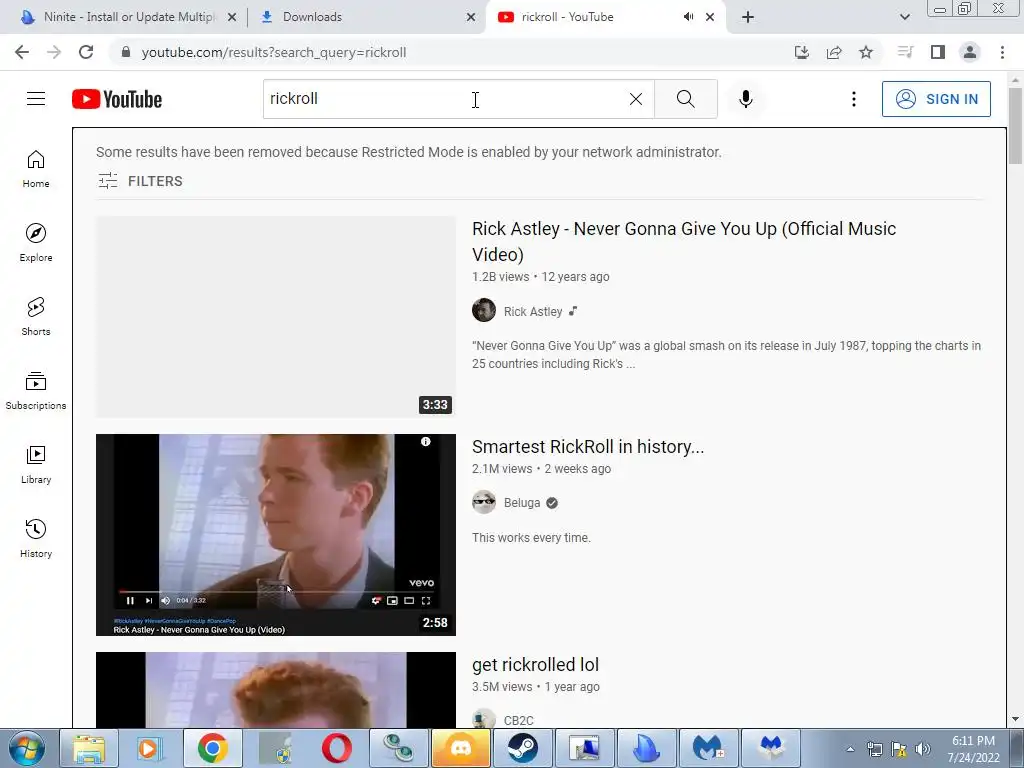
Task: Open History in the YouTube sidebar
Action: [36, 539]
